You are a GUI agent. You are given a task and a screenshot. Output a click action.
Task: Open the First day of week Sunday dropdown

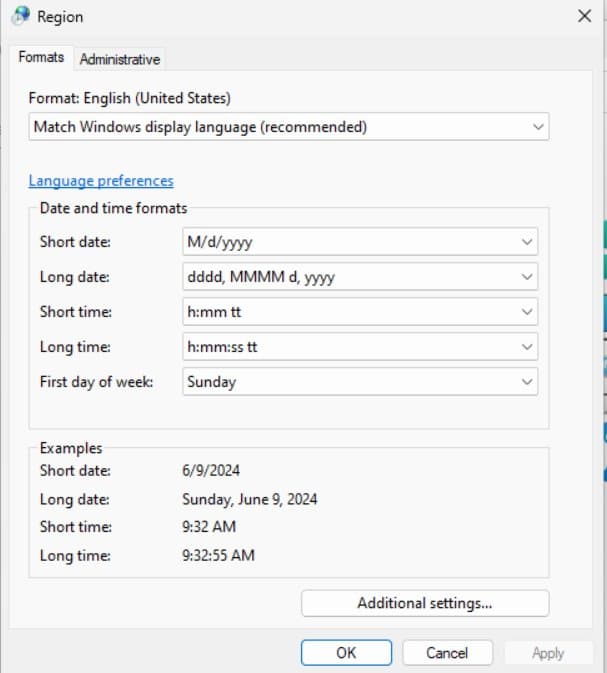point(360,382)
